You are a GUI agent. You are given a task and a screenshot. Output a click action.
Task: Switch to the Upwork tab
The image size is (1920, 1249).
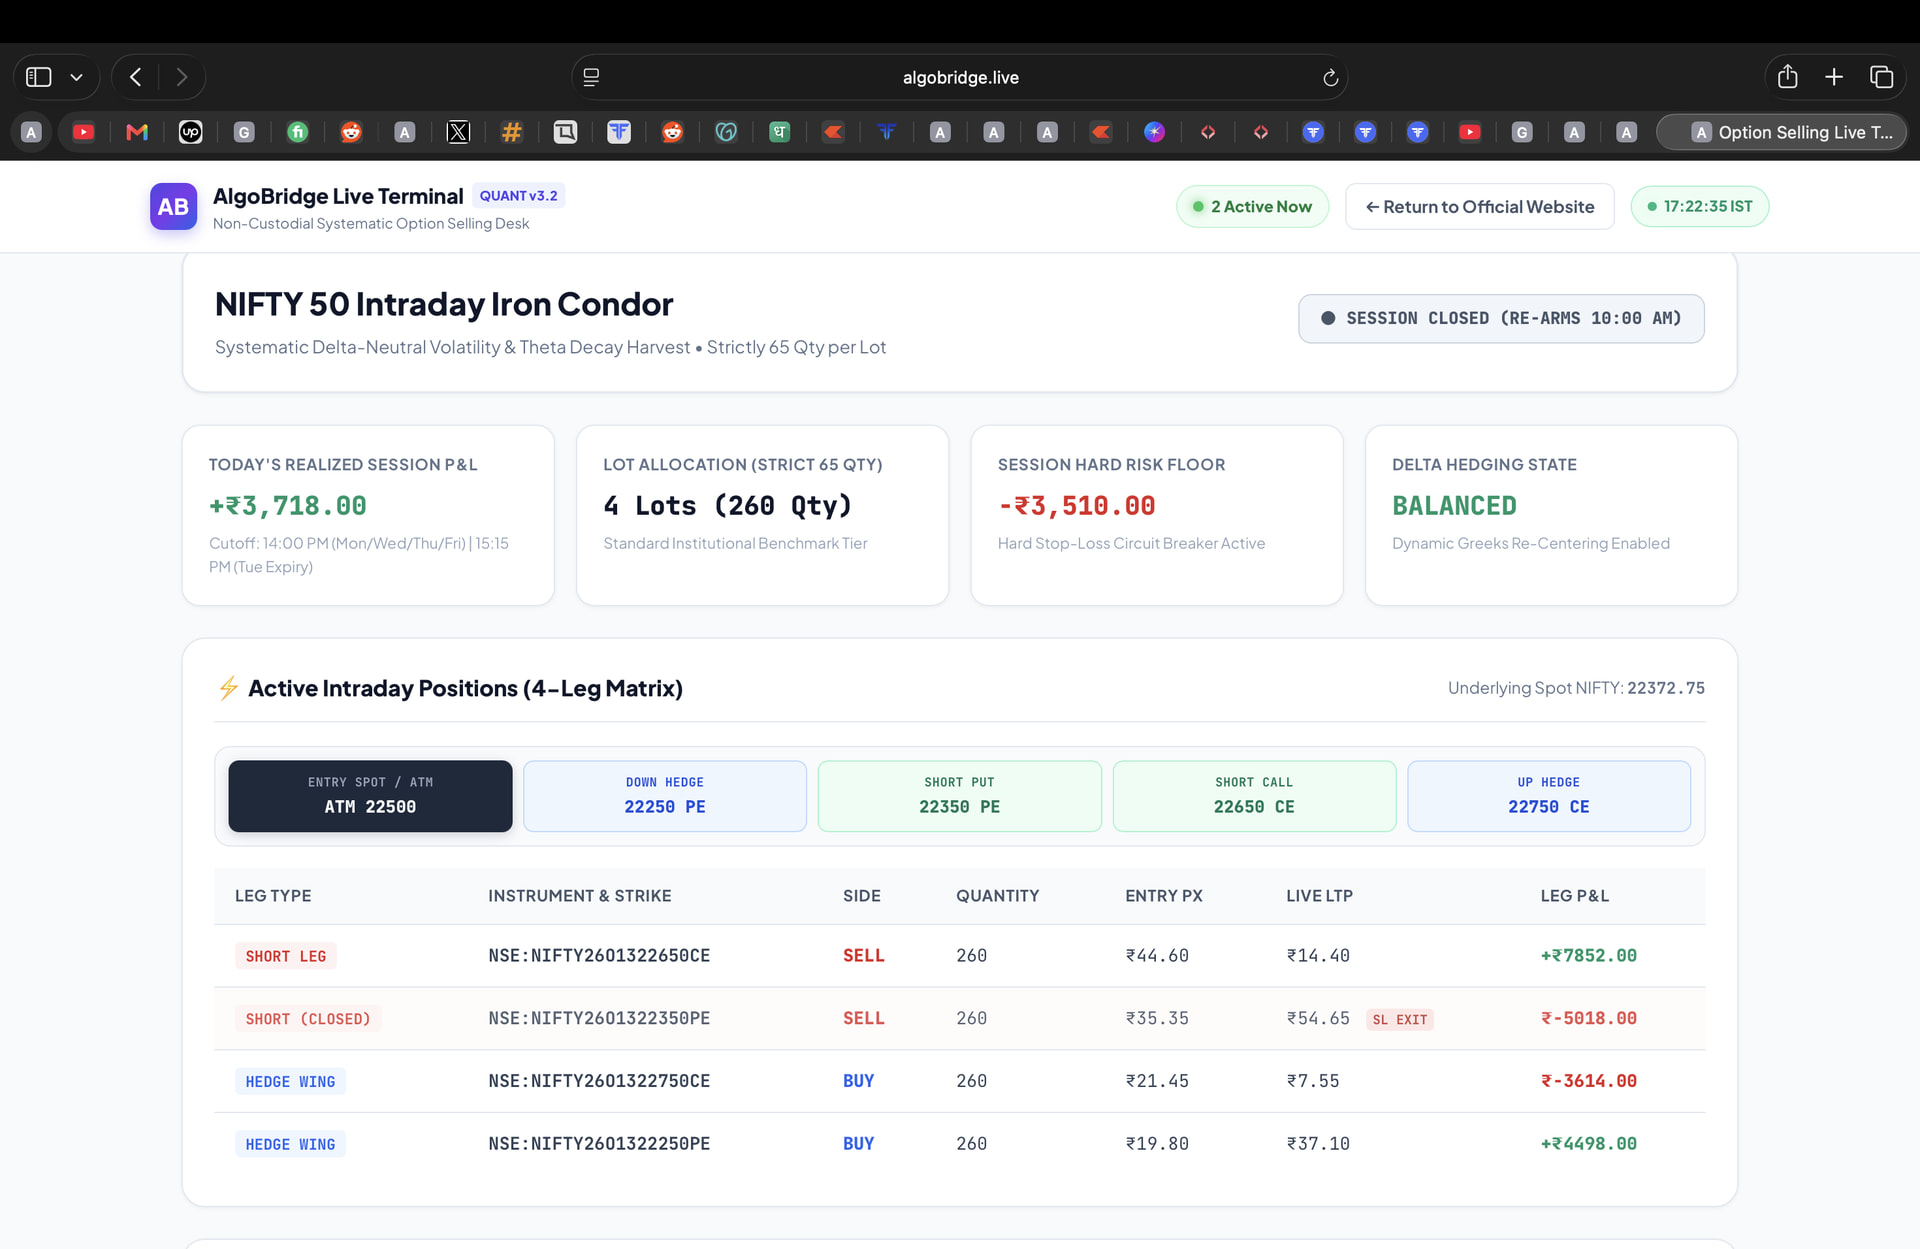tap(190, 132)
